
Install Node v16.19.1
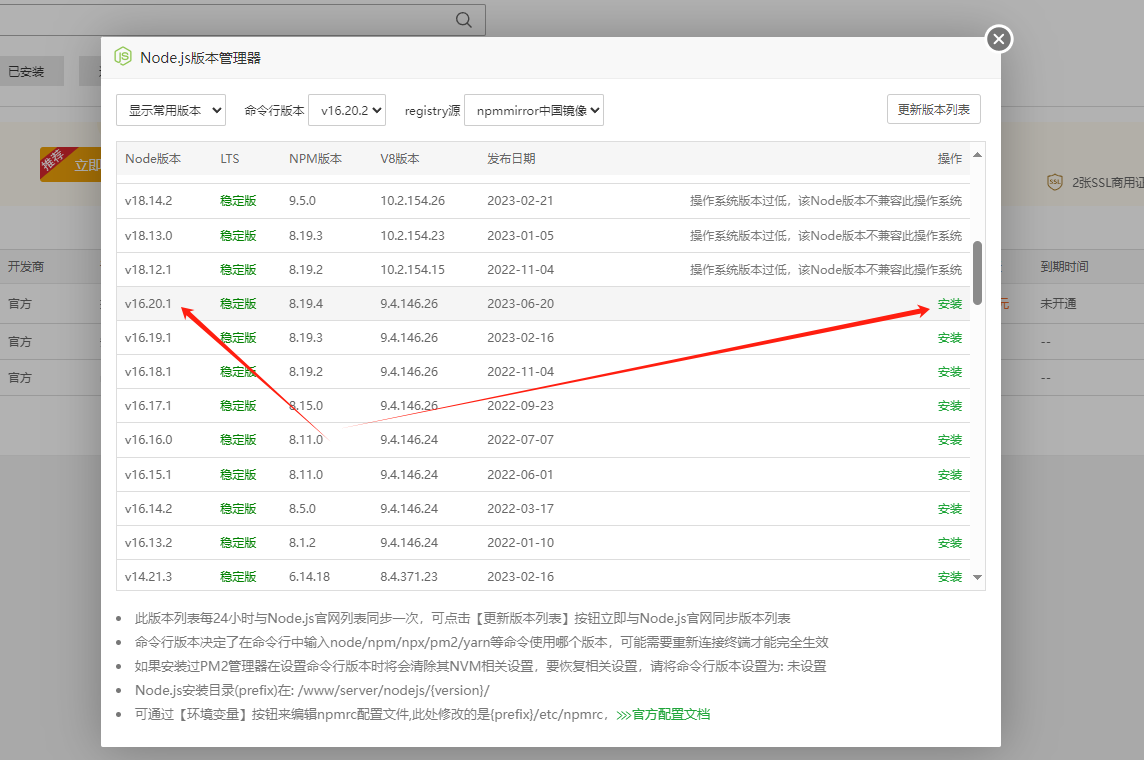[949, 338]
